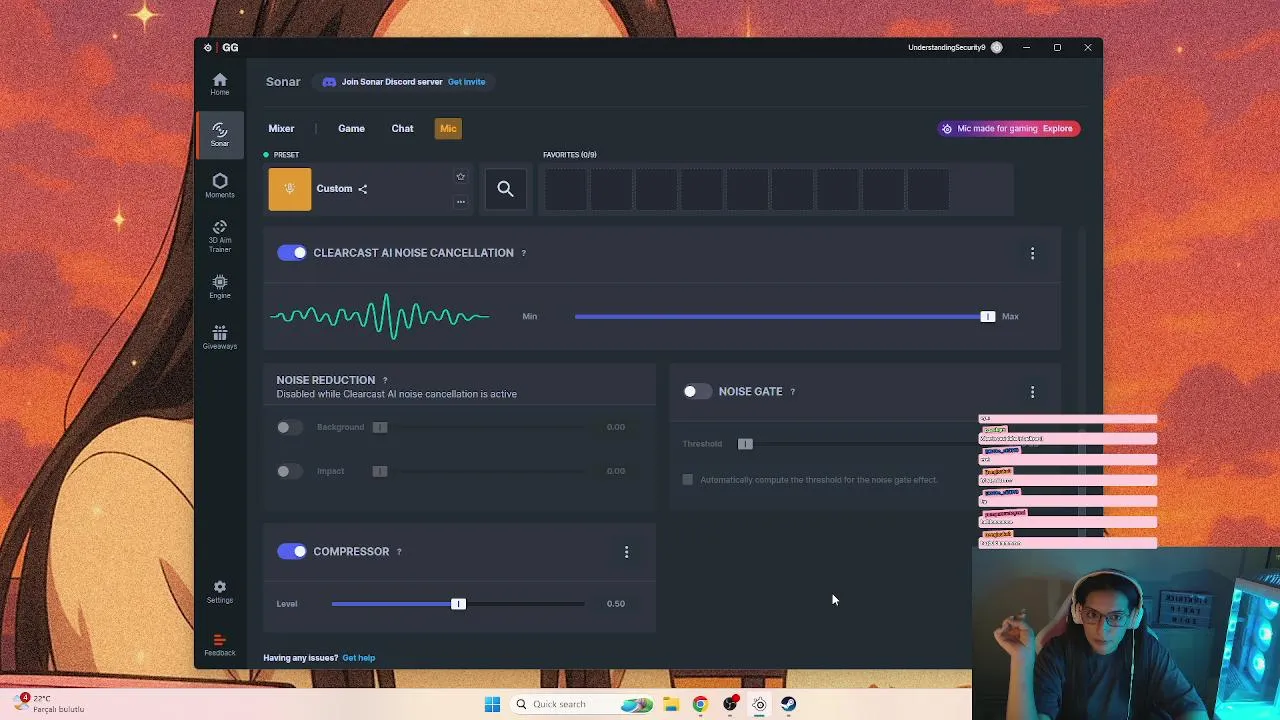Open the 3D Aim Trainer
The width and height of the screenshot is (1280, 720).
(219, 236)
